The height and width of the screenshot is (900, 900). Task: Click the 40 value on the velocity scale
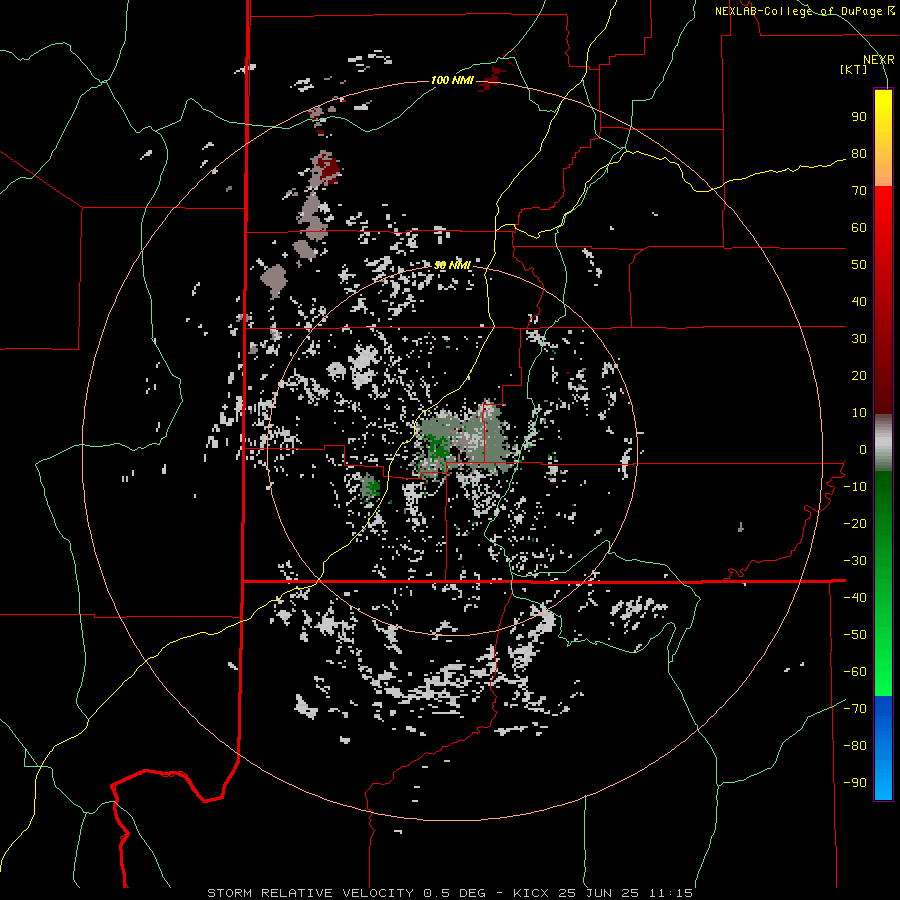click(859, 301)
